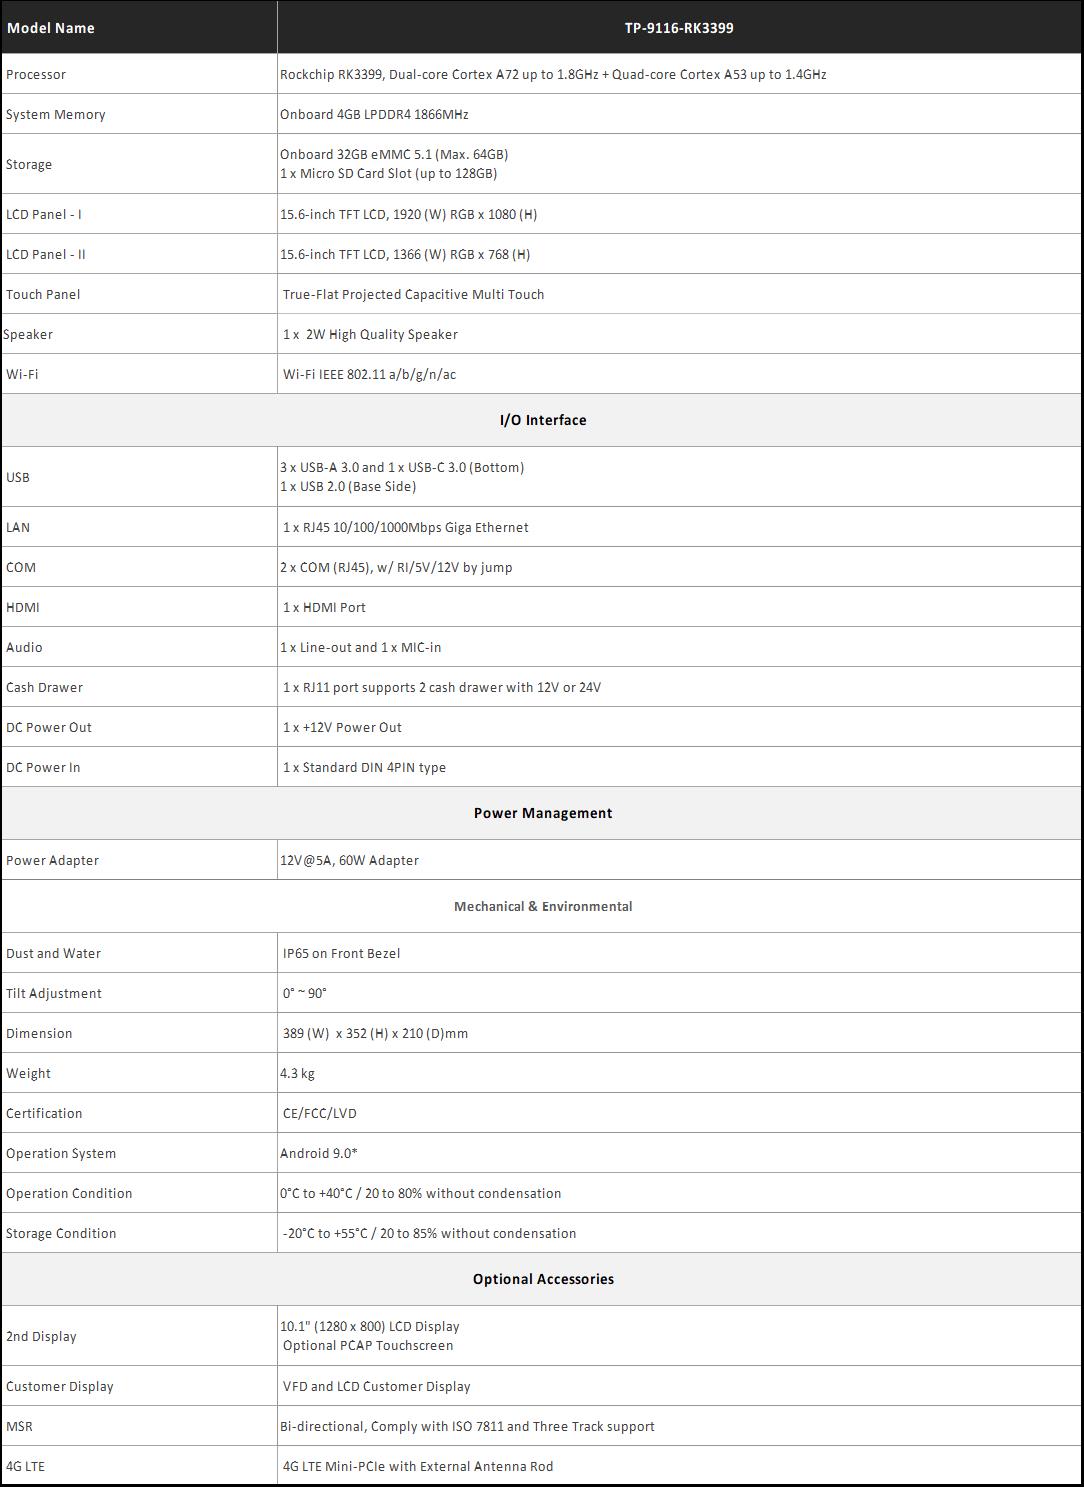Click the Weight value 4.3 kg

click(297, 1073)
